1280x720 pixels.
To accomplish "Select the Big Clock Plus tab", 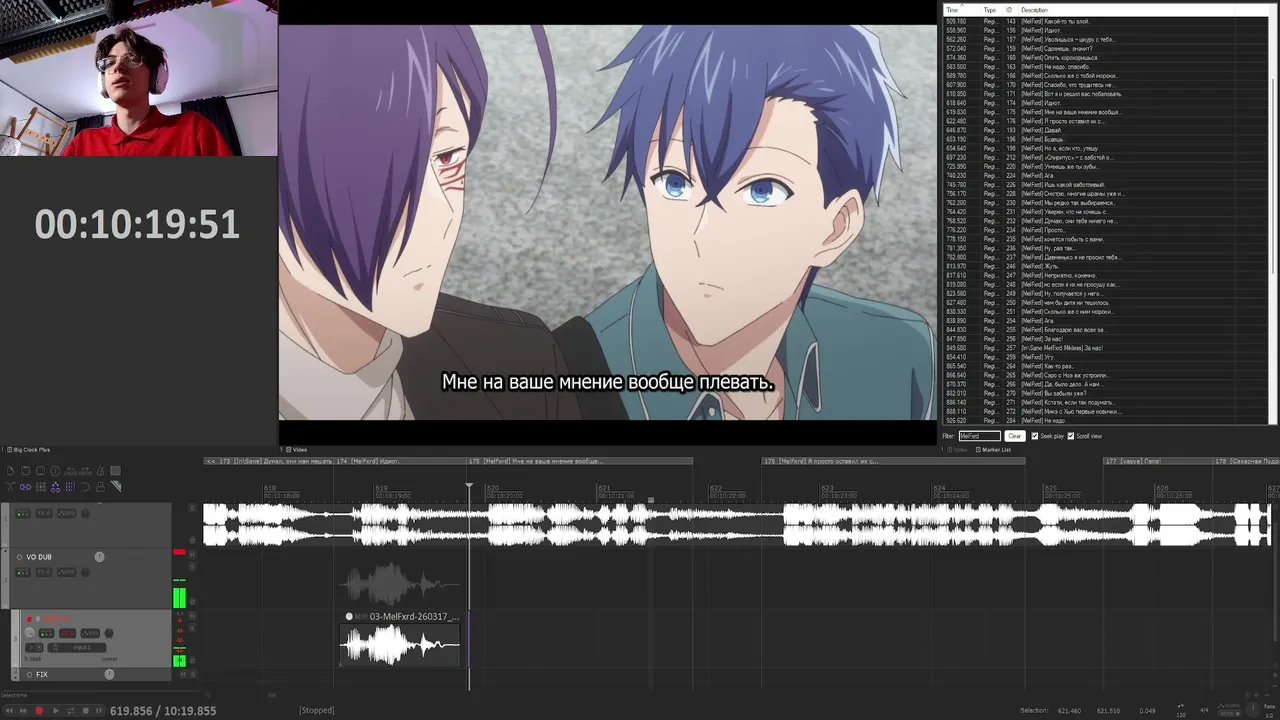I will (28, 450).
